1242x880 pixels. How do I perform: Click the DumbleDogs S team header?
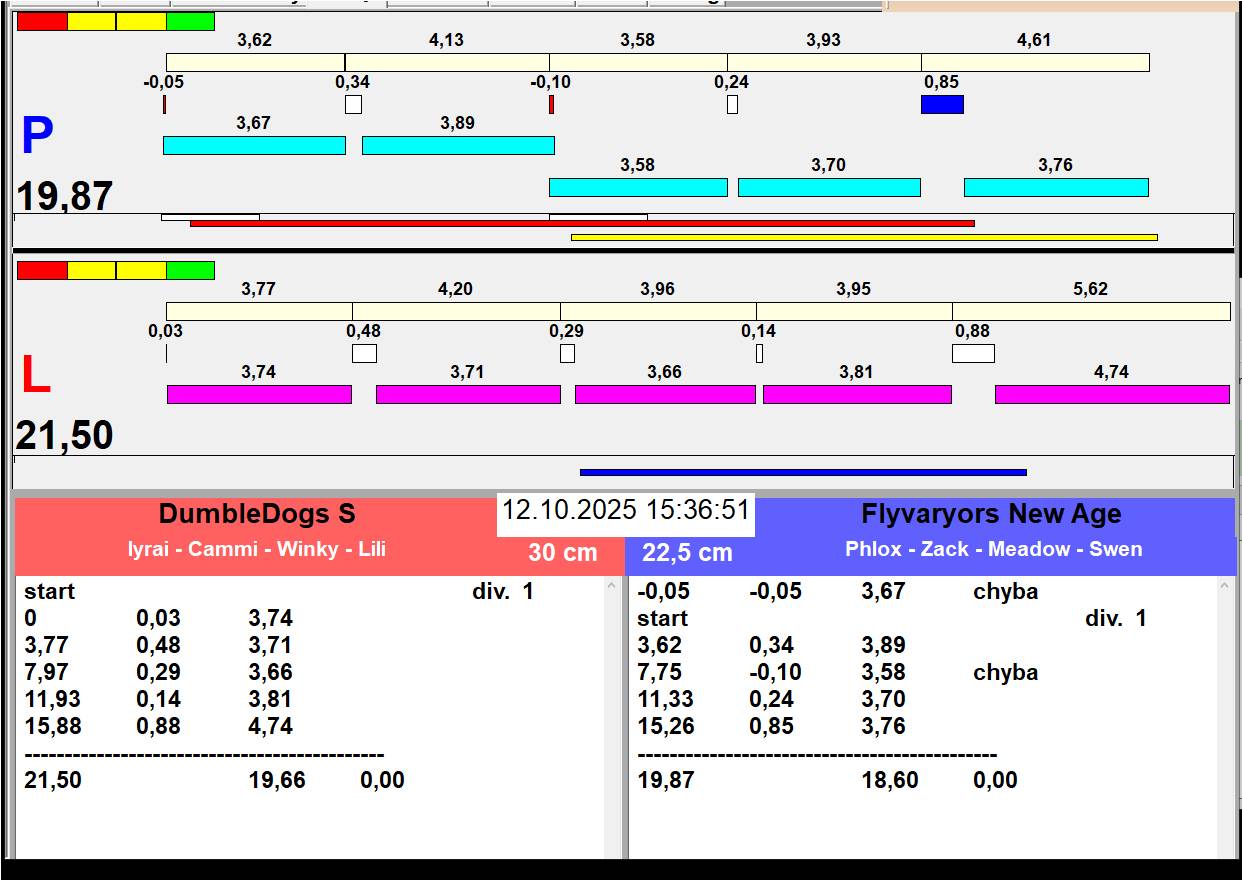coord(257,514)
